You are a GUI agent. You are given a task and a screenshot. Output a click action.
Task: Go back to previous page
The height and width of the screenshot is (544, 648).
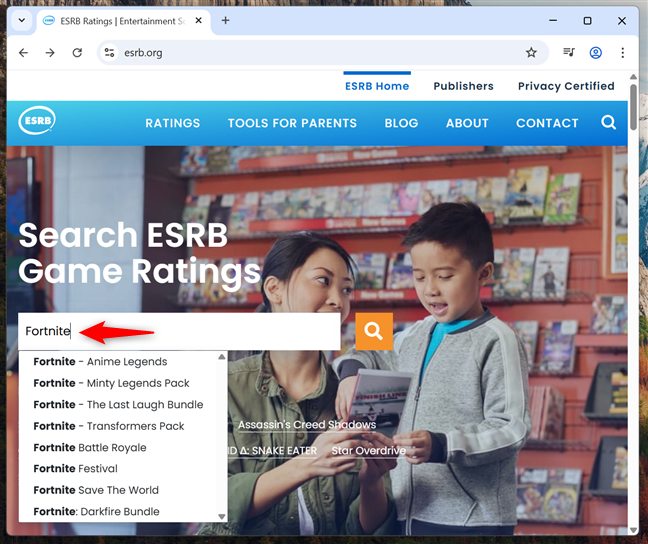(24, 52)
